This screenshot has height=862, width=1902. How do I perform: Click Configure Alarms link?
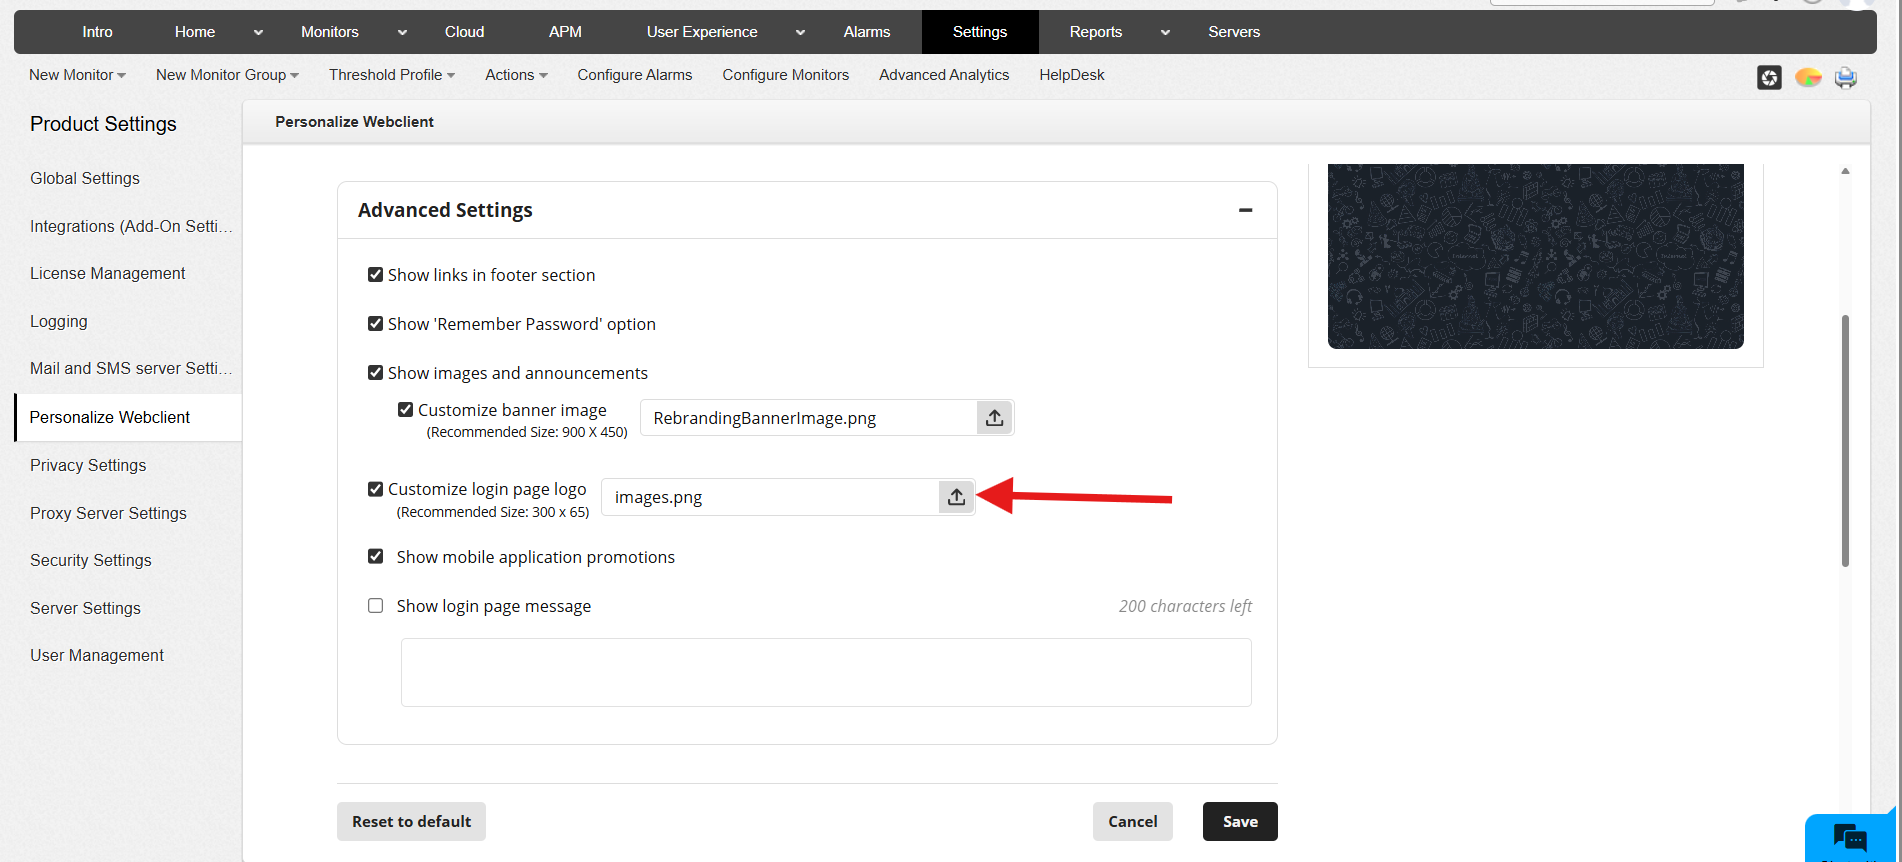pos(635,75)
